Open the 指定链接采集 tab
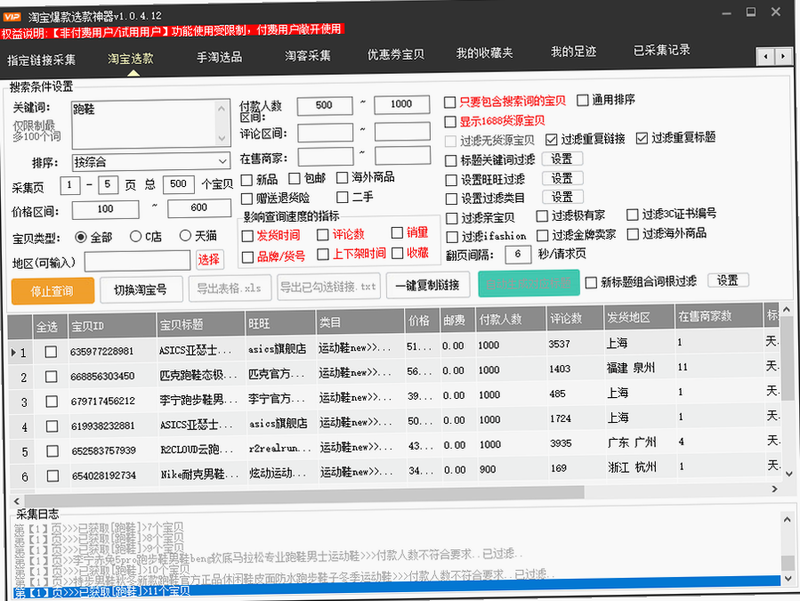 (x=41, y=60)
